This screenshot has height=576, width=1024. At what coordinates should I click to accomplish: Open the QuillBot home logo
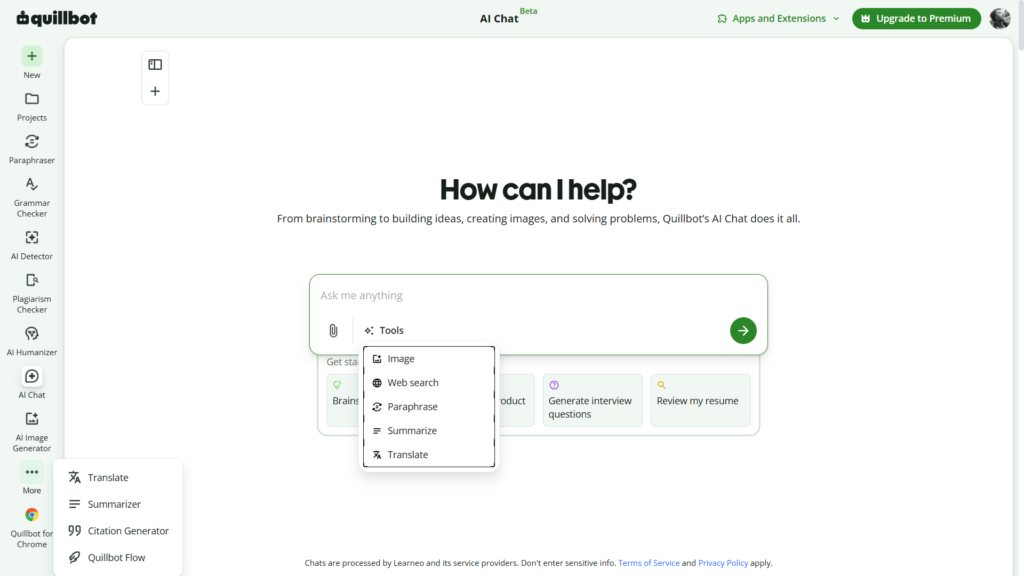point(57,18)
